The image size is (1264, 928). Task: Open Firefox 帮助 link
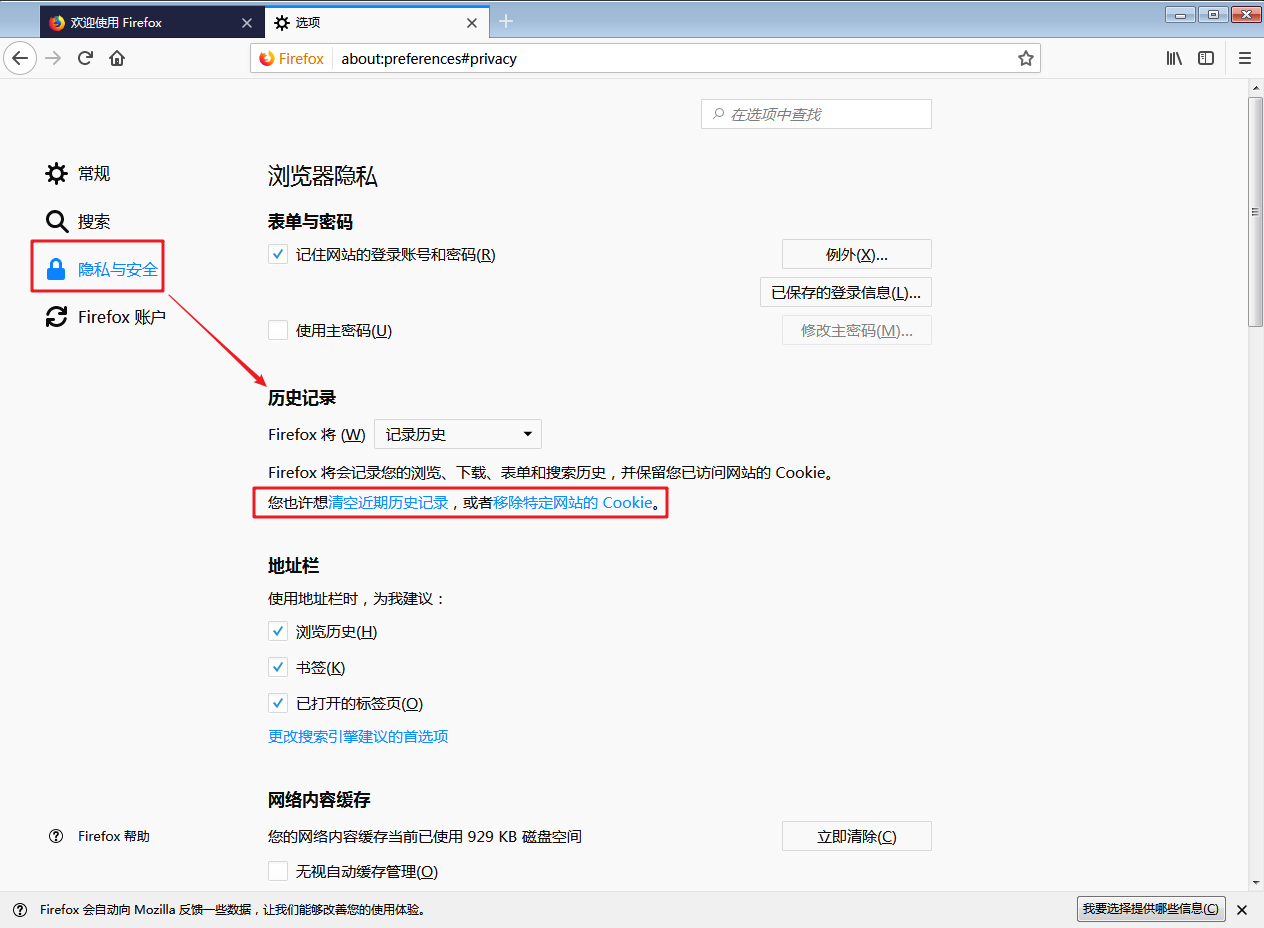113,836
